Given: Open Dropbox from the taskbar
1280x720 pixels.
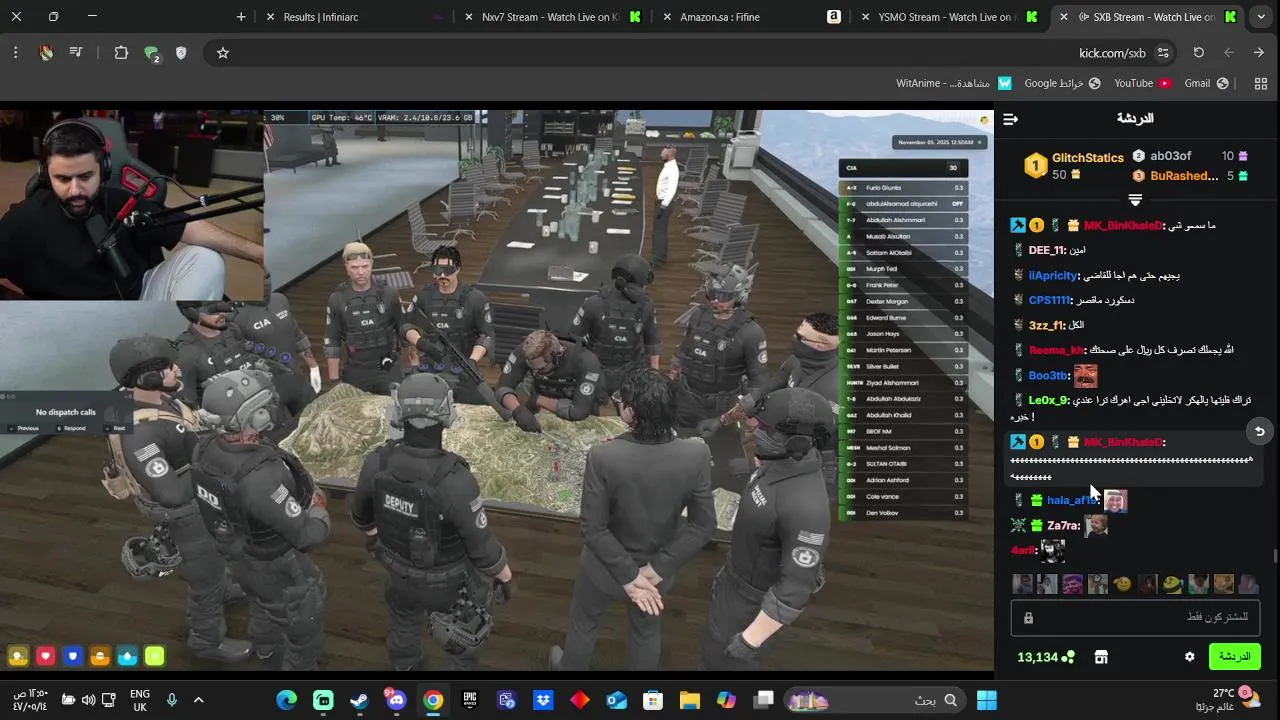Looking at the screenshot, I should click(x=543, y=700).
